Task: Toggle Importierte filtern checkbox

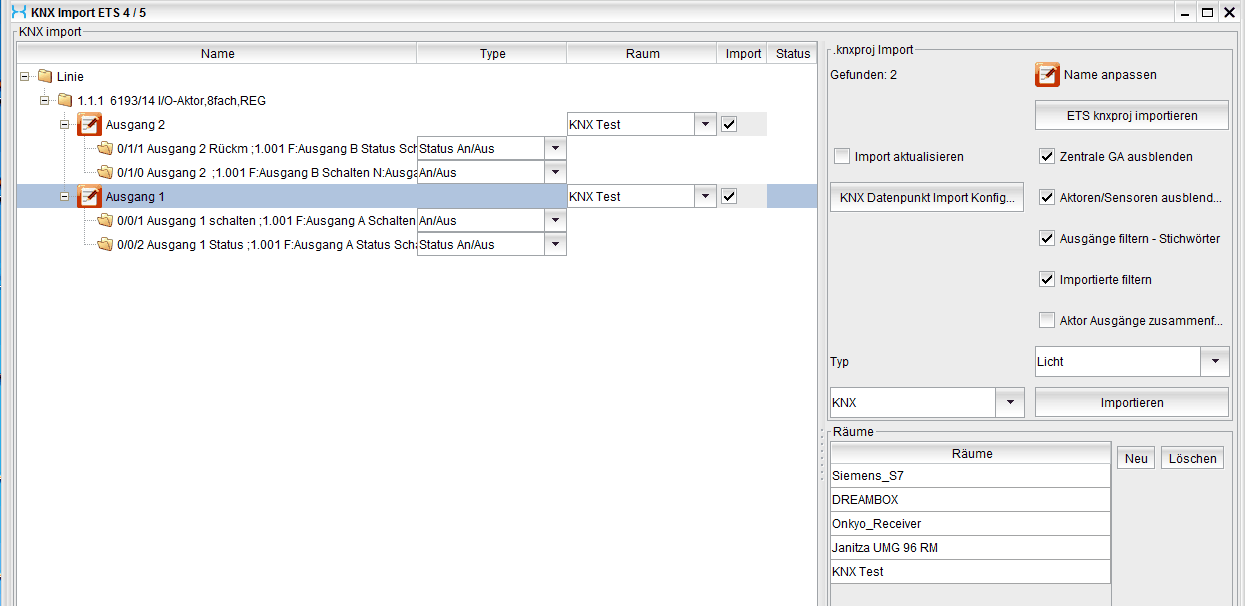Action: pos(1047,279)
